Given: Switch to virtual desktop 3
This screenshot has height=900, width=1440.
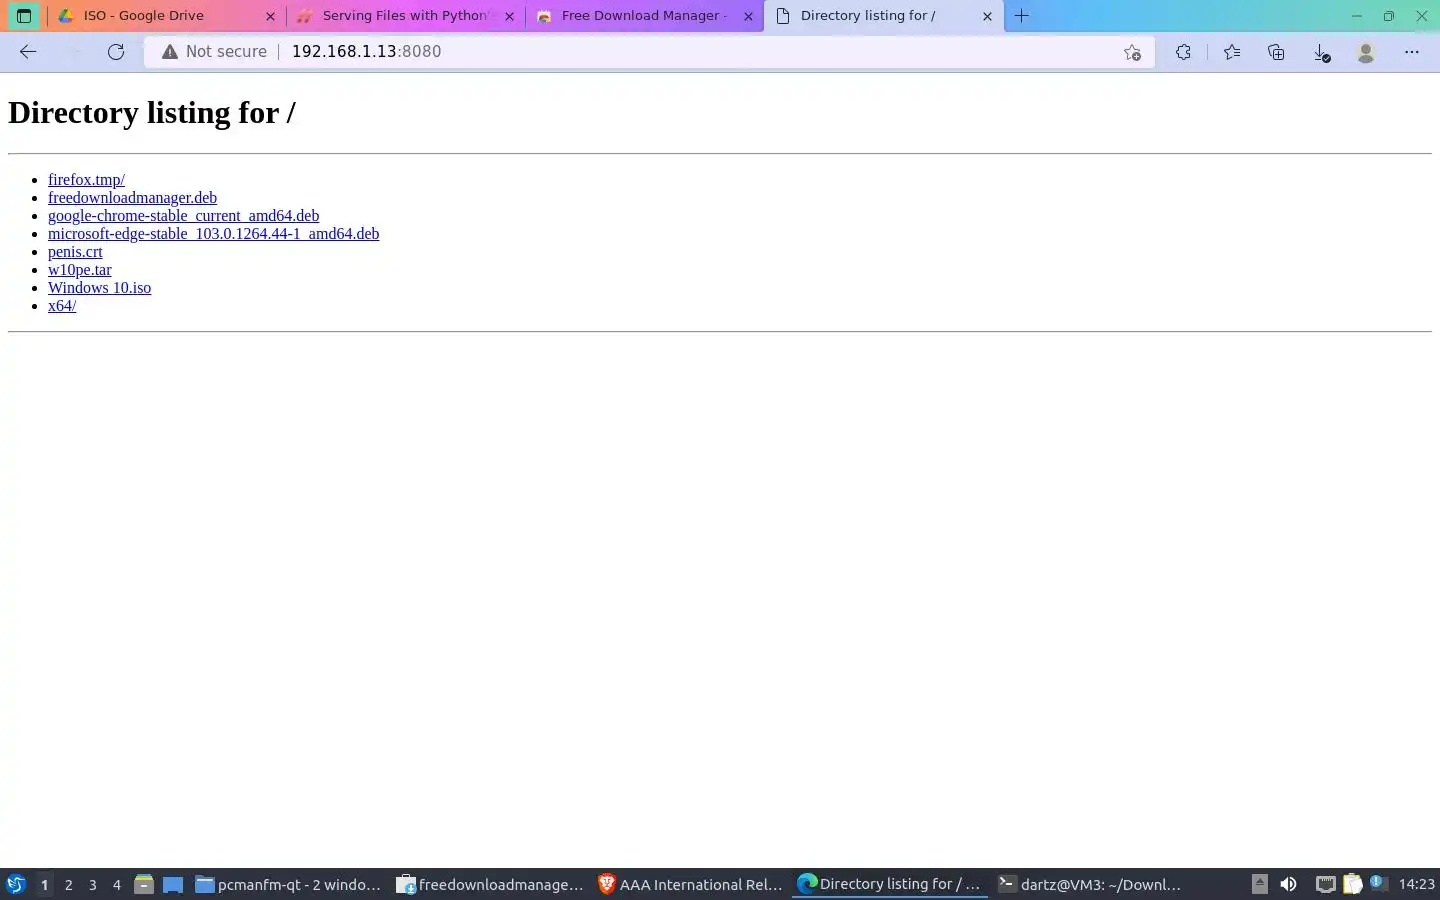Looking at the screenshot, I should [x=93, y=884].
